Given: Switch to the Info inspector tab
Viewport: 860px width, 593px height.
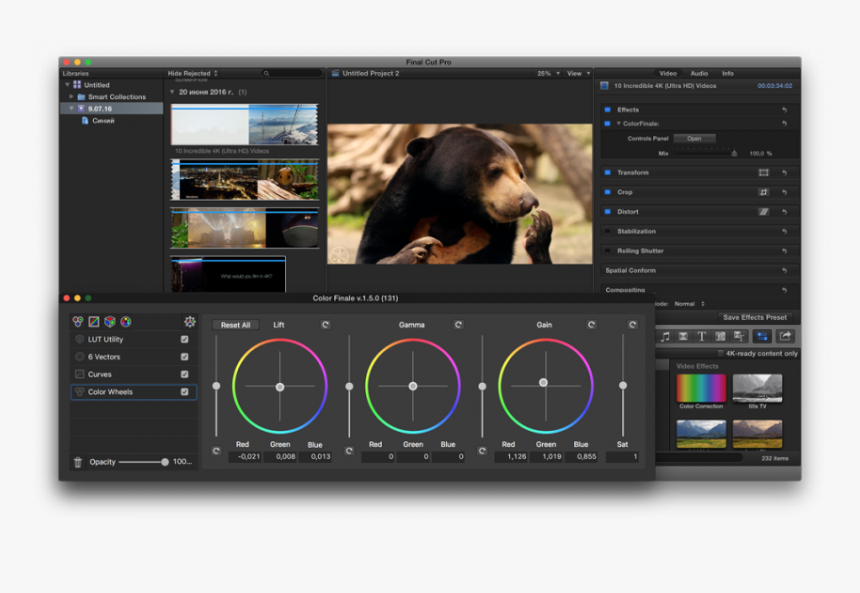Looking at the screenshot, I should pyautogui.click(x=727, y=74).
